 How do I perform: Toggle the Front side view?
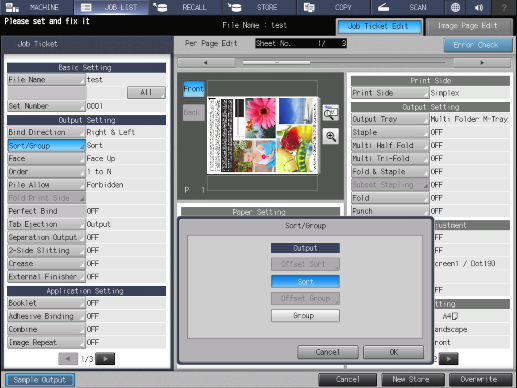pos(194,89)
